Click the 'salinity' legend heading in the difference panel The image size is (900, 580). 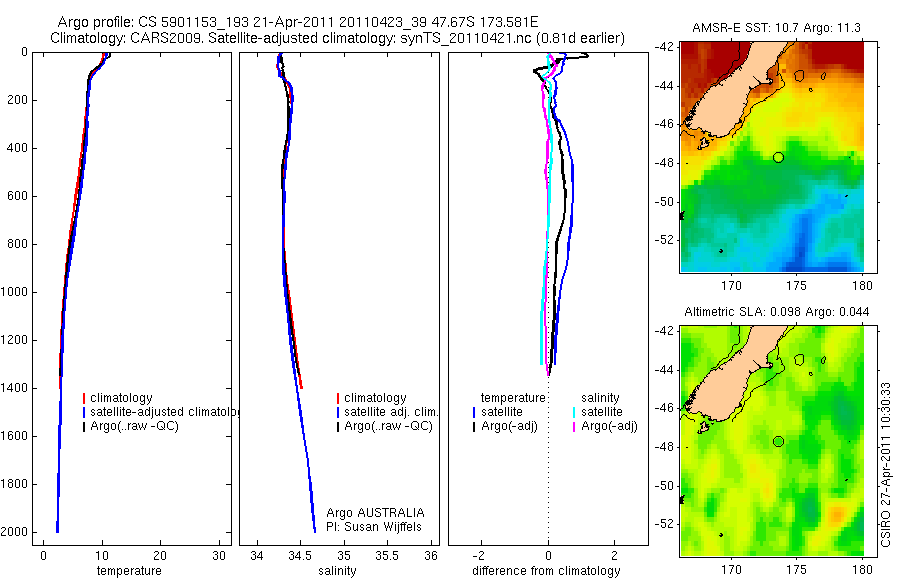[600, 398]
